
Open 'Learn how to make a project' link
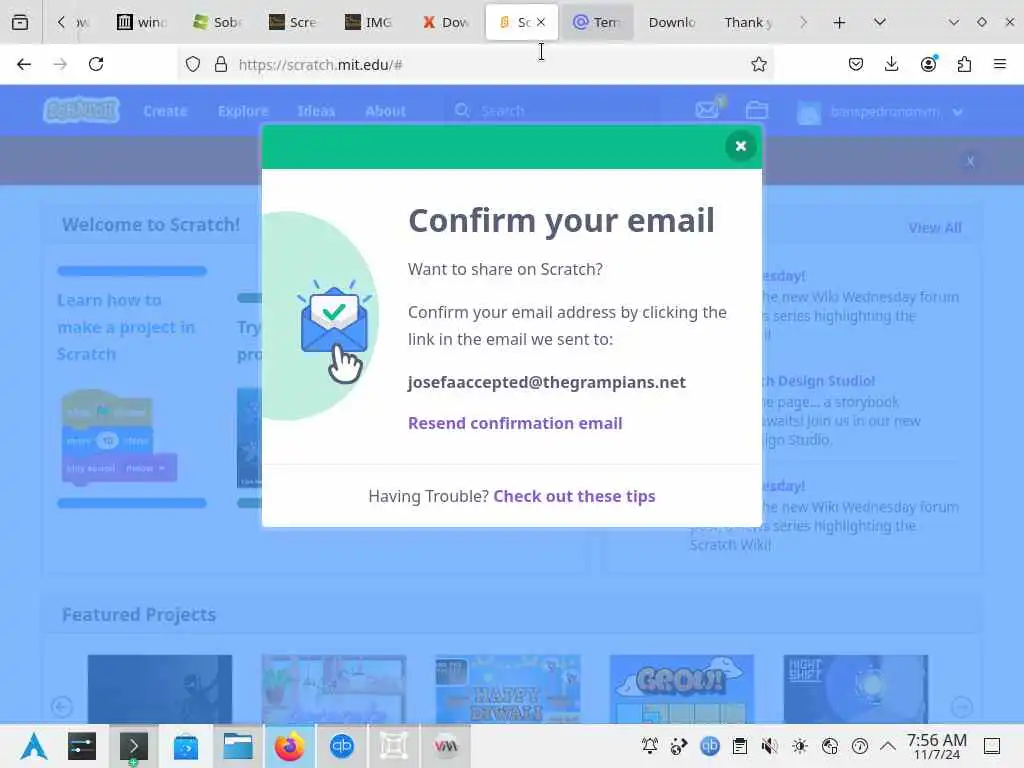(125, 327)
